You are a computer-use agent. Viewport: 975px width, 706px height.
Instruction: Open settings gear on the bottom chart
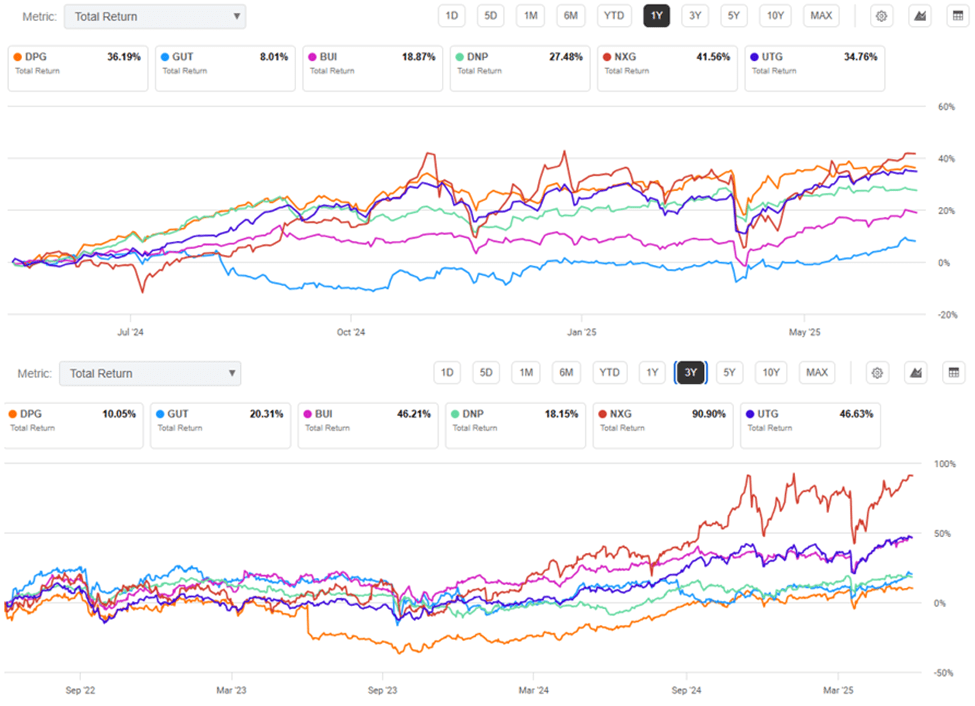click(877, 372)
